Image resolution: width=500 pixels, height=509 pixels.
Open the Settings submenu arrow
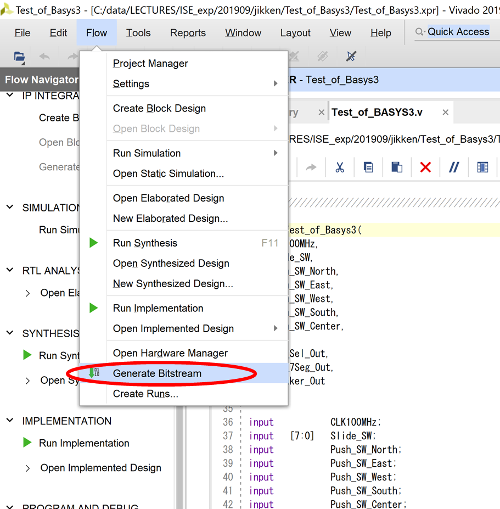click(275, 83)
